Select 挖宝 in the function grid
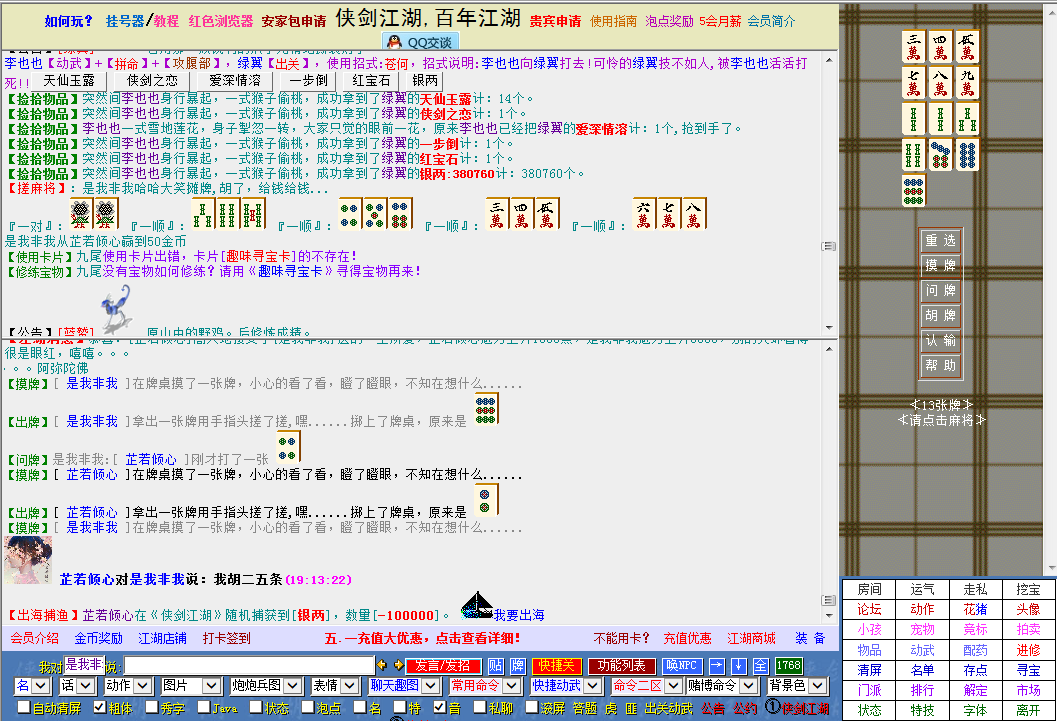The height and width of the screenshot is (721, 1057). click(x=1028, y=590)
